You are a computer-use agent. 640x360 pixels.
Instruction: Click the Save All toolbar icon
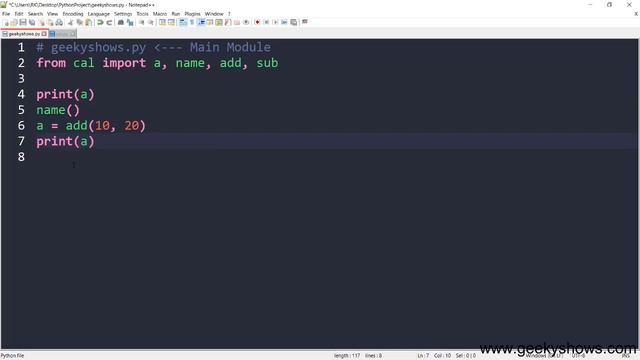click(32, 22)
